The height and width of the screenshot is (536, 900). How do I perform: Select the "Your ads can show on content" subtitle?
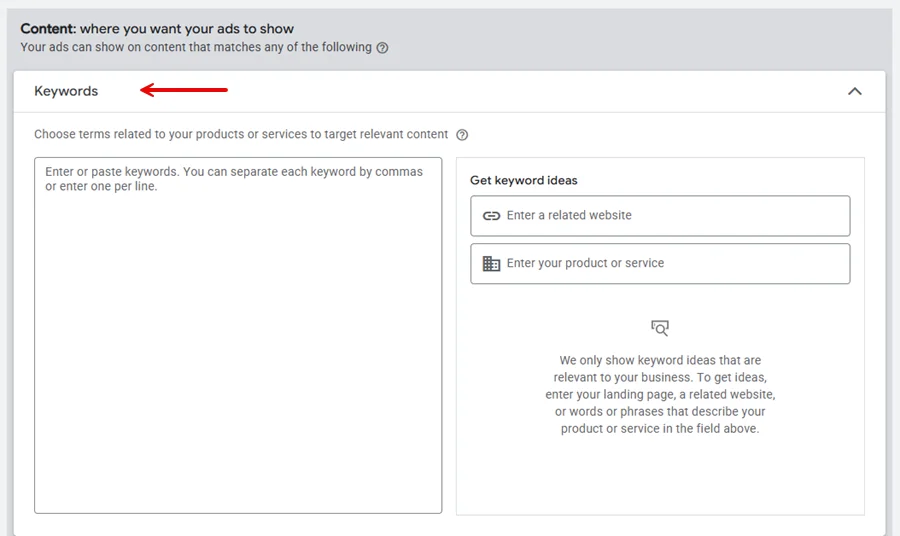(x=195, y=47)
